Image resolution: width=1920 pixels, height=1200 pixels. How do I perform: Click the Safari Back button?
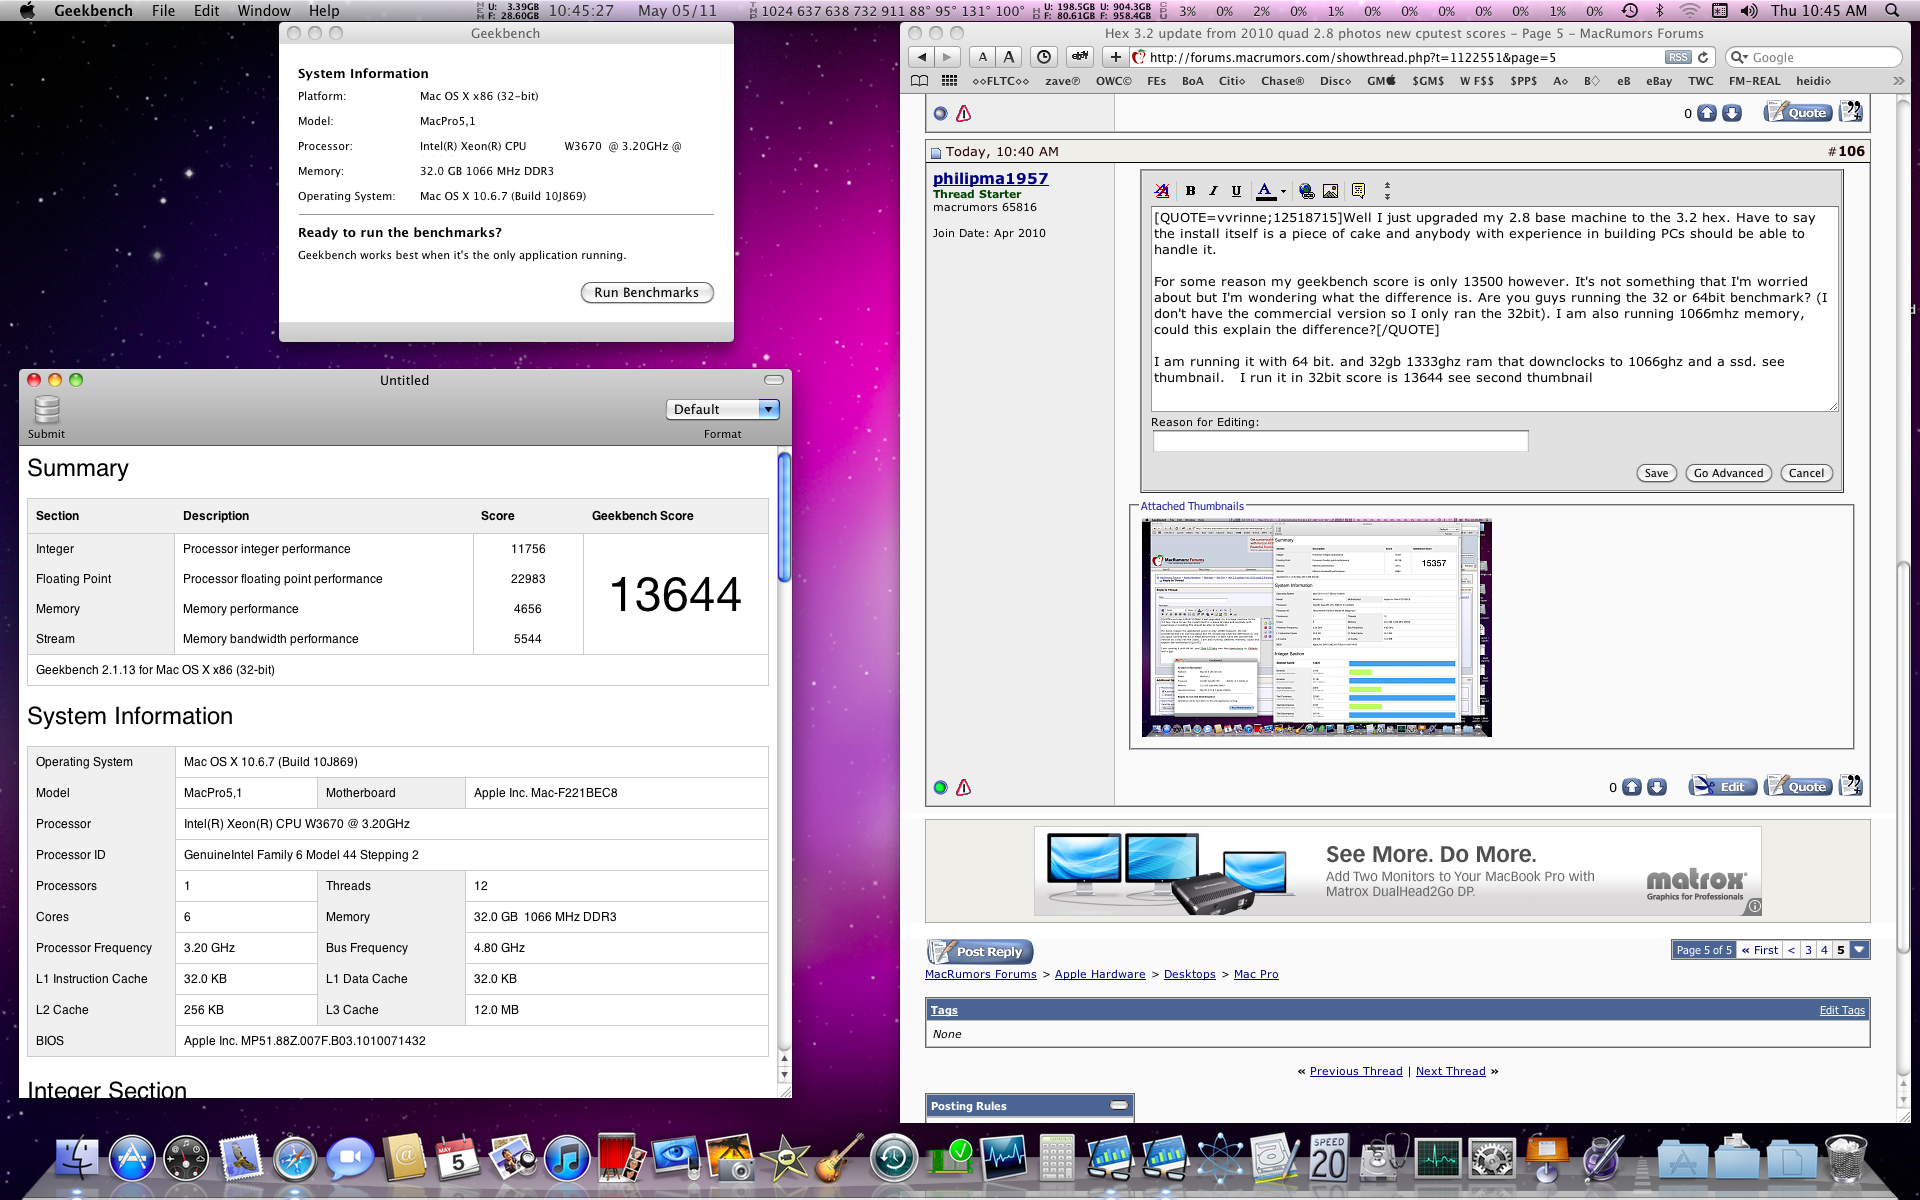click(921, 57)
